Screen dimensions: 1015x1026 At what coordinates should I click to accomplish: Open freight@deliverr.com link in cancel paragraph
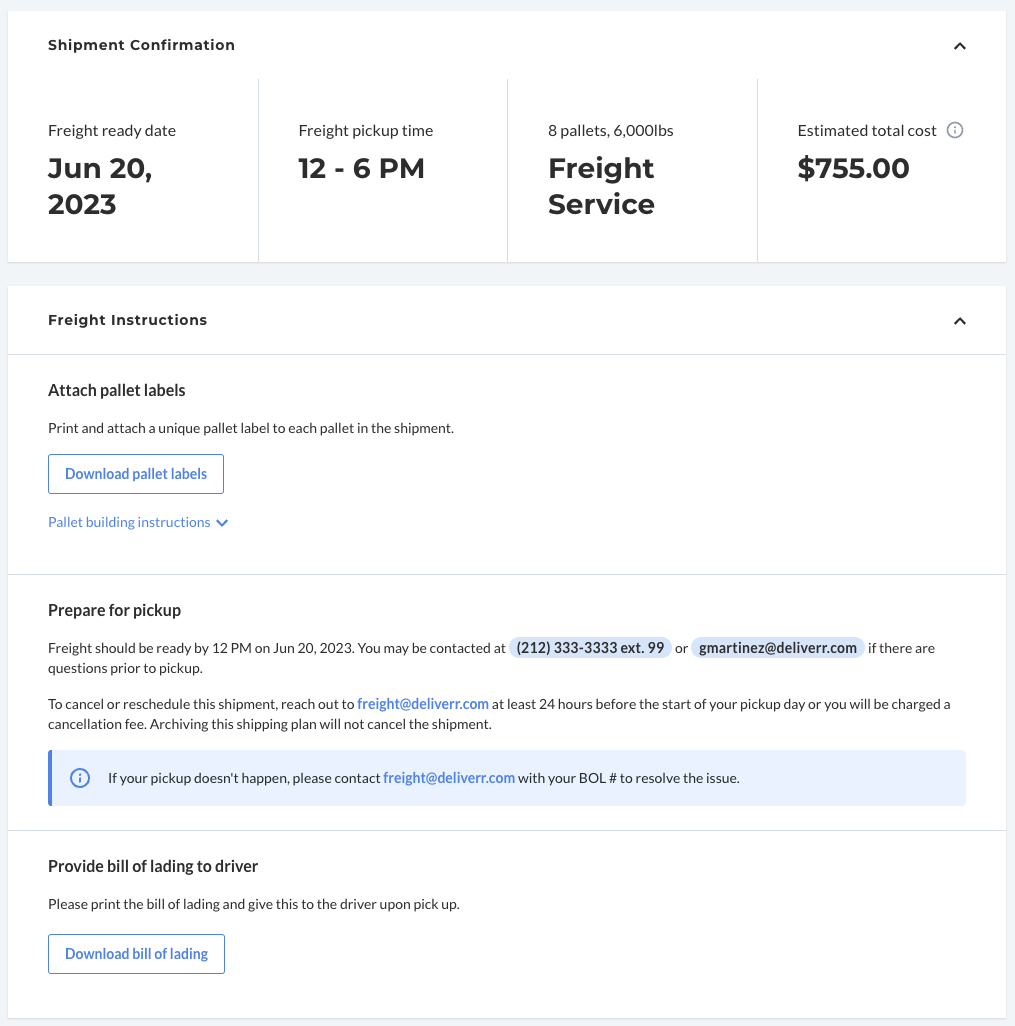[x=423, y=704]
